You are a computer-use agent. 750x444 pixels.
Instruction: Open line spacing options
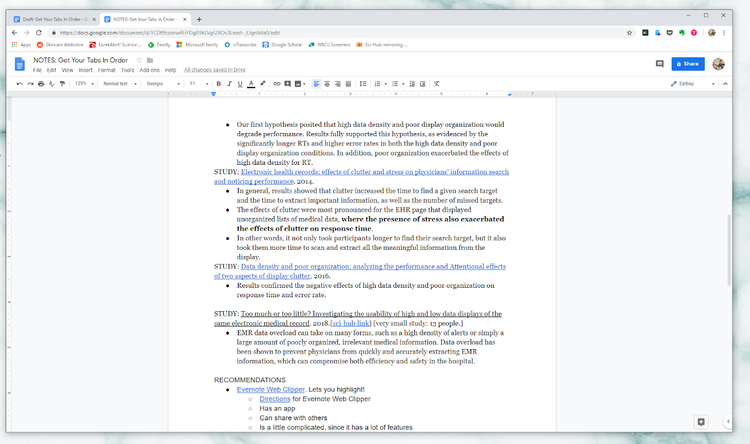pyautogui.click(x=363, y=84)
